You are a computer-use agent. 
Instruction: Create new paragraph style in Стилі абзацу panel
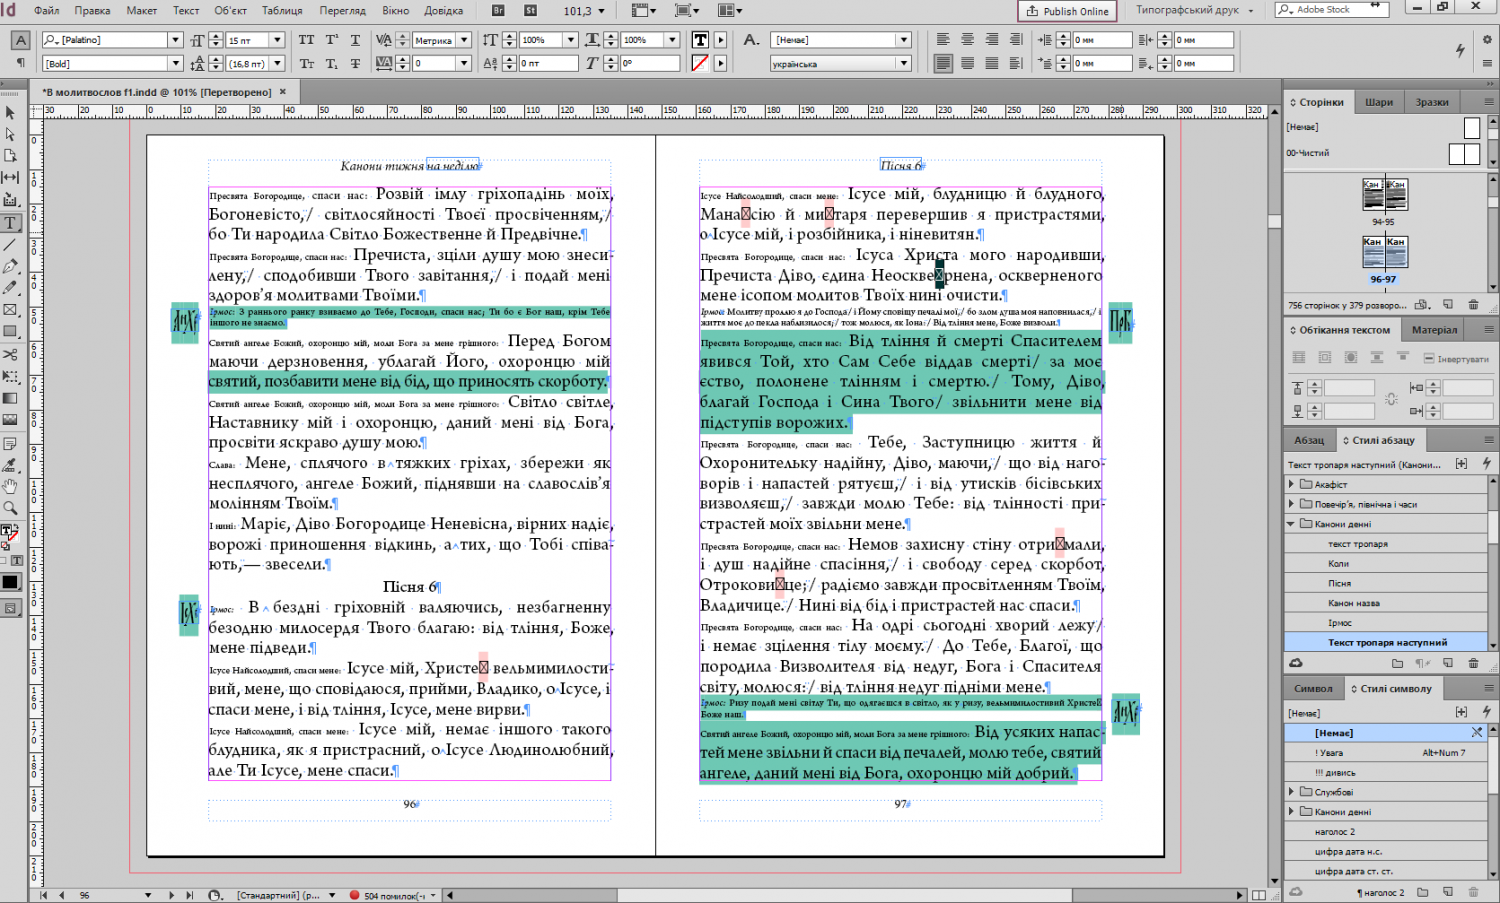pyautogui.click(x=1448, y=663)
